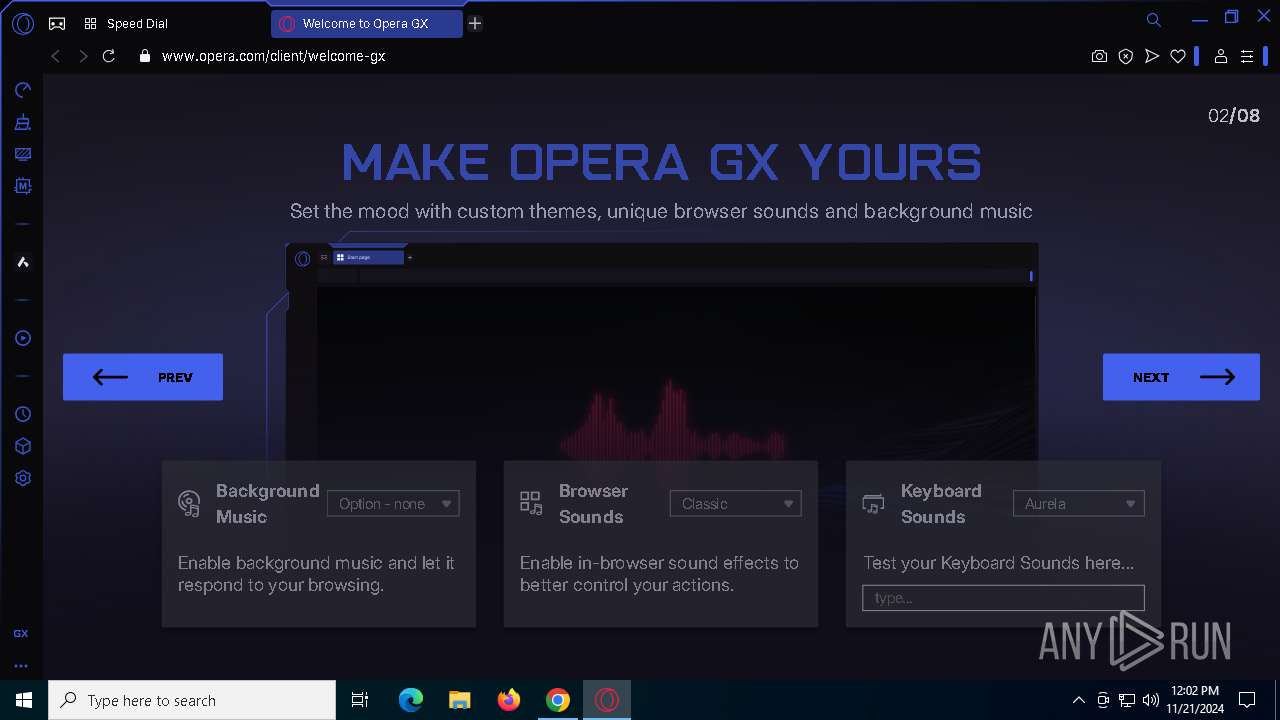Go to previous welcome slide with PREV
1280x720 pixels.
click(143, 377)
